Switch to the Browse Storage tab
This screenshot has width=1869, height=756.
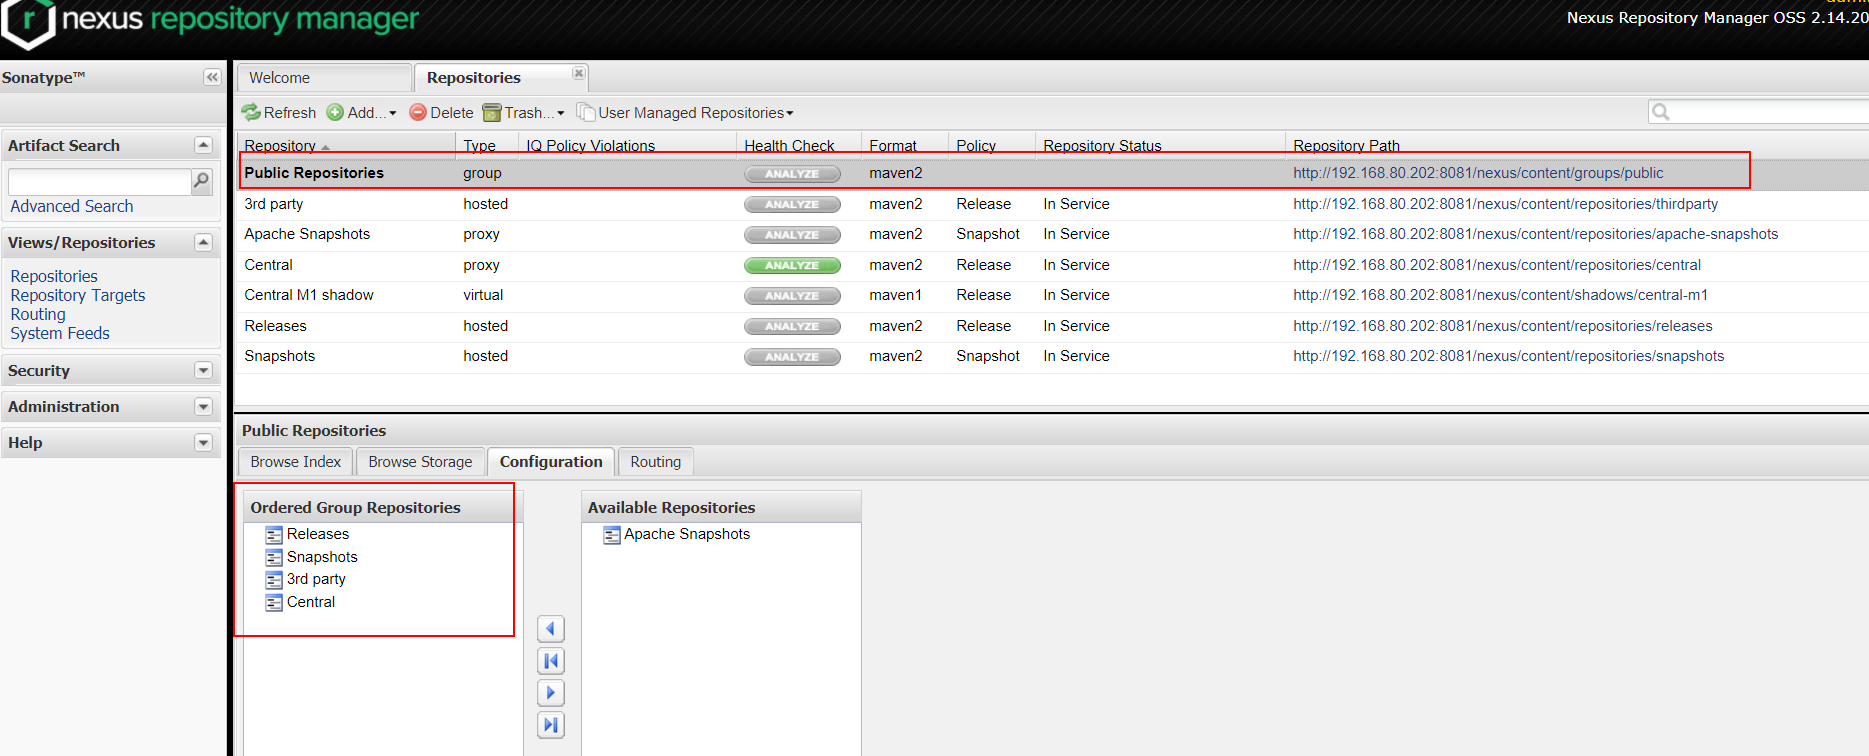[x=420, y=462]
